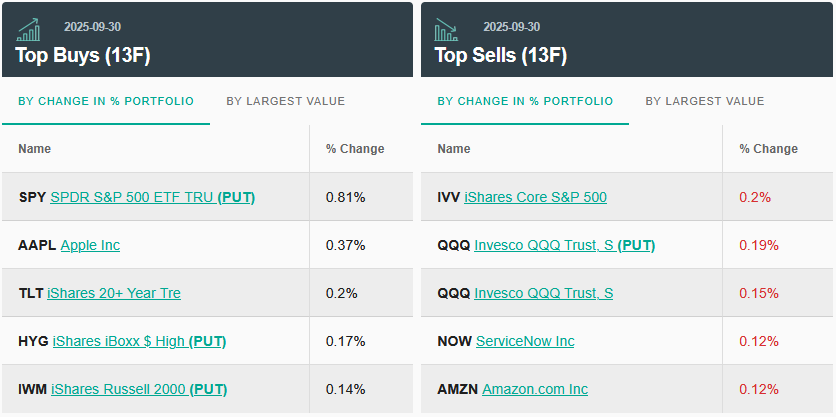Screen dimensions: 836x417
Task: Open the iShares Russell 2000 link
Action: point(118,389)
